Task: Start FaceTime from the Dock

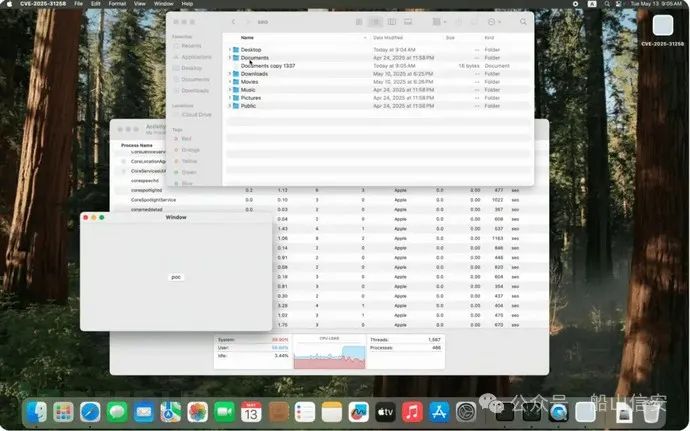Action: tap(224, 412)
